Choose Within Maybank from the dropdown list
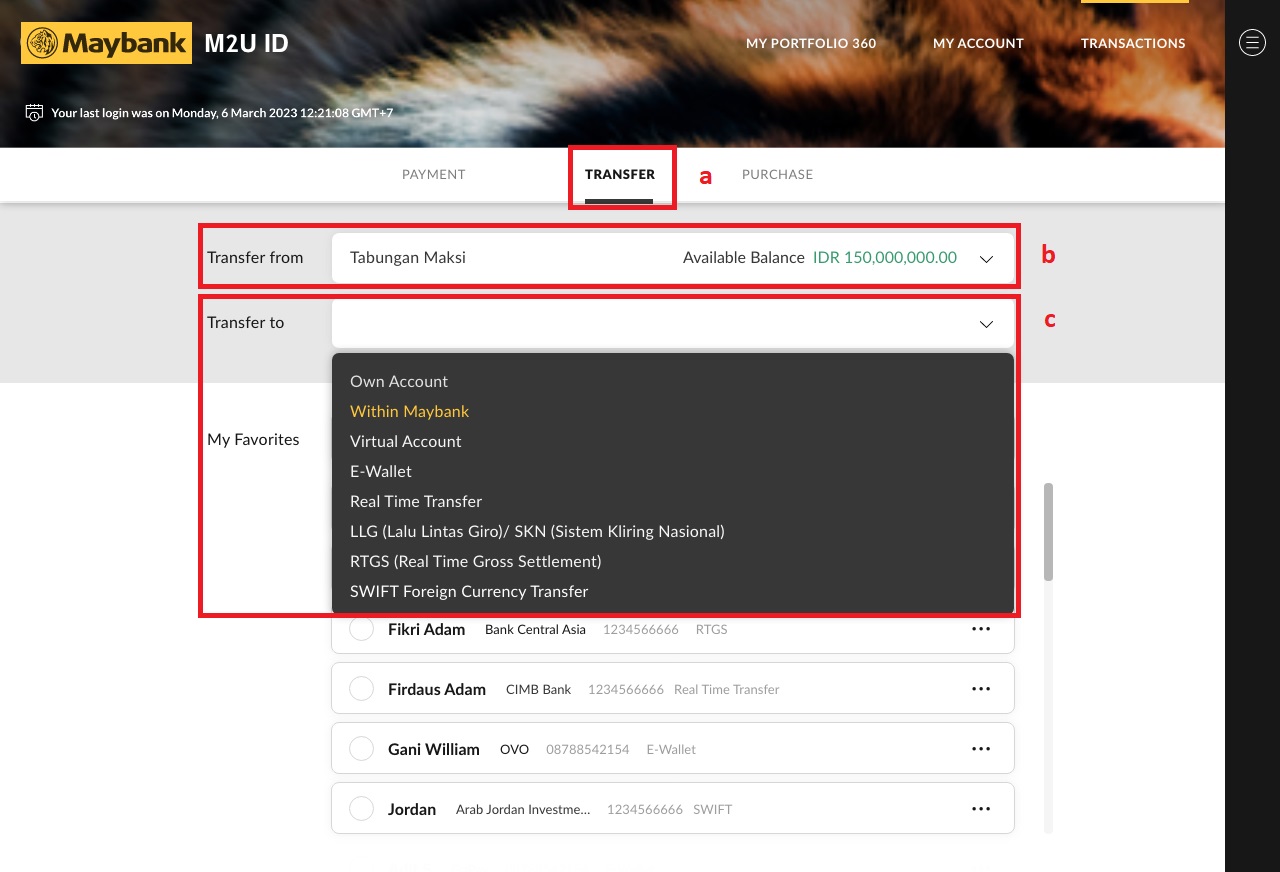Screen dimensions: 1280x872 (x=410, y=411)
